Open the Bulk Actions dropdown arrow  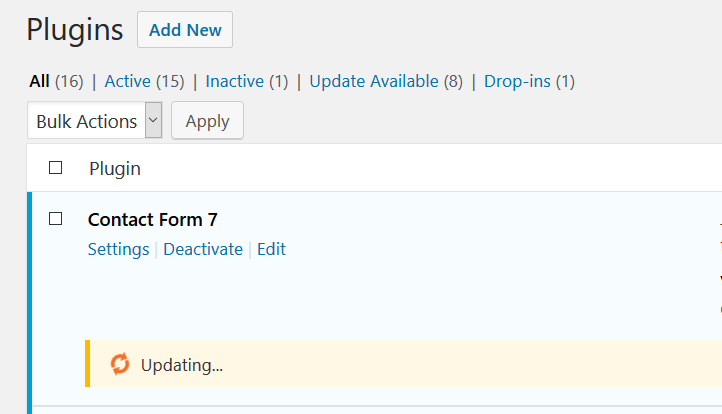click(153, 120)
